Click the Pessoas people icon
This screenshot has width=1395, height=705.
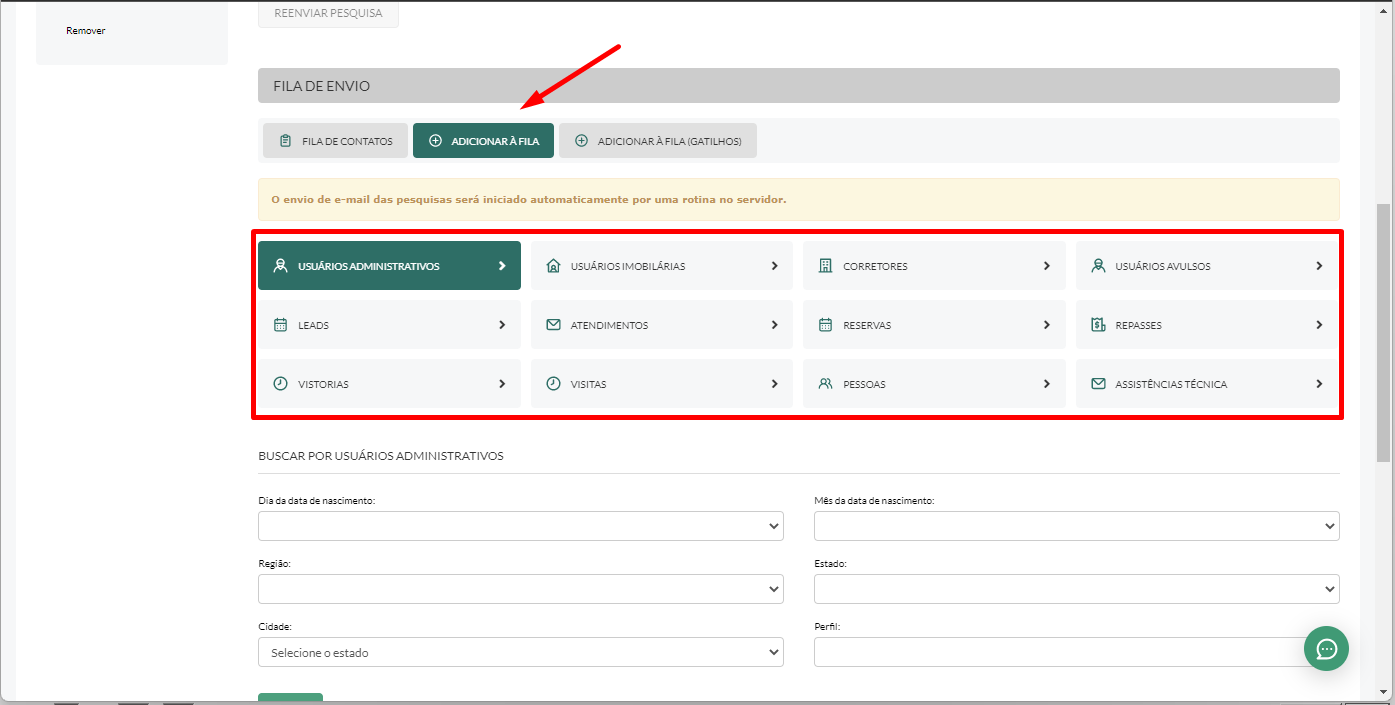pyautogui.click(x=826, y=384)
